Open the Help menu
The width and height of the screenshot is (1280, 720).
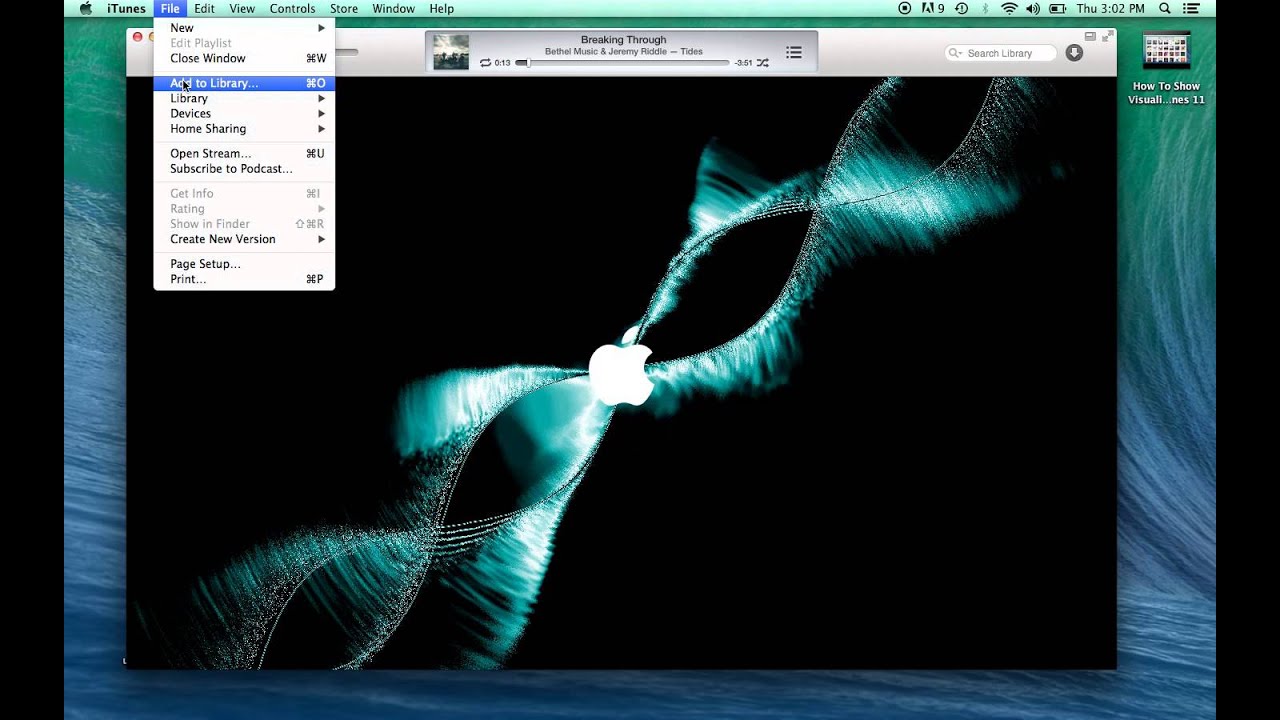pyautogui.click(x=441, y=9)
